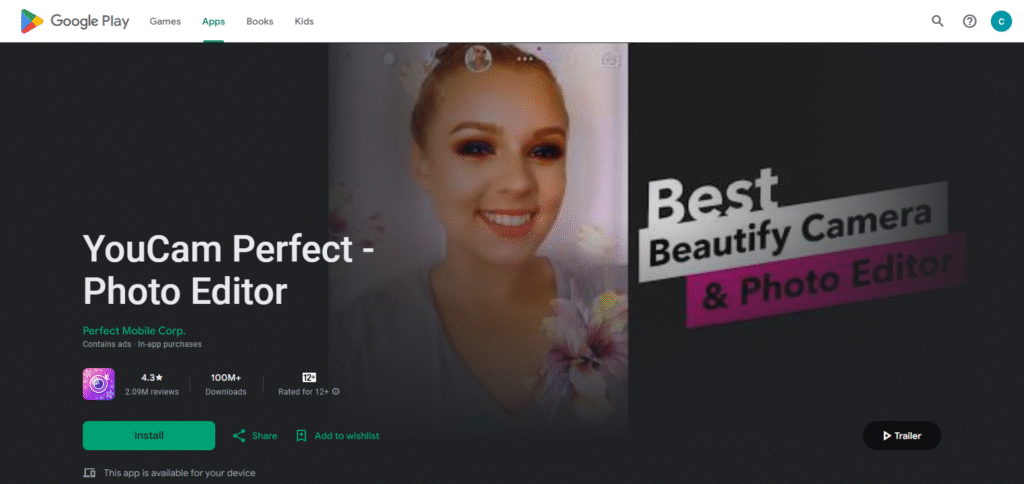
Task: Click the Contains ads · In-app purchases text
Action: [142, 344]
